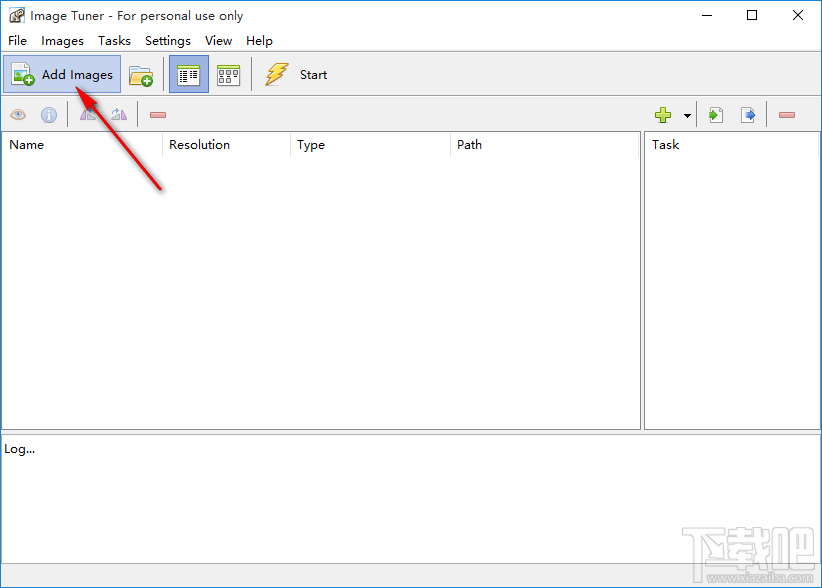Sort list by Resolution column
Screen dimensions: 822x588
[226, 145]
